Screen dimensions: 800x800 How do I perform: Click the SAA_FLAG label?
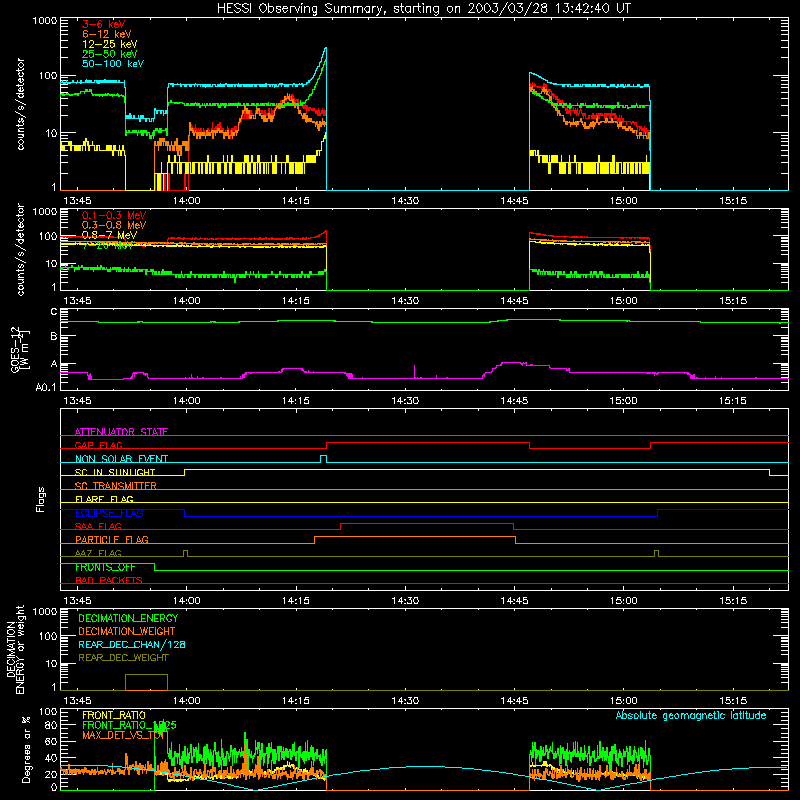(98, 526)
